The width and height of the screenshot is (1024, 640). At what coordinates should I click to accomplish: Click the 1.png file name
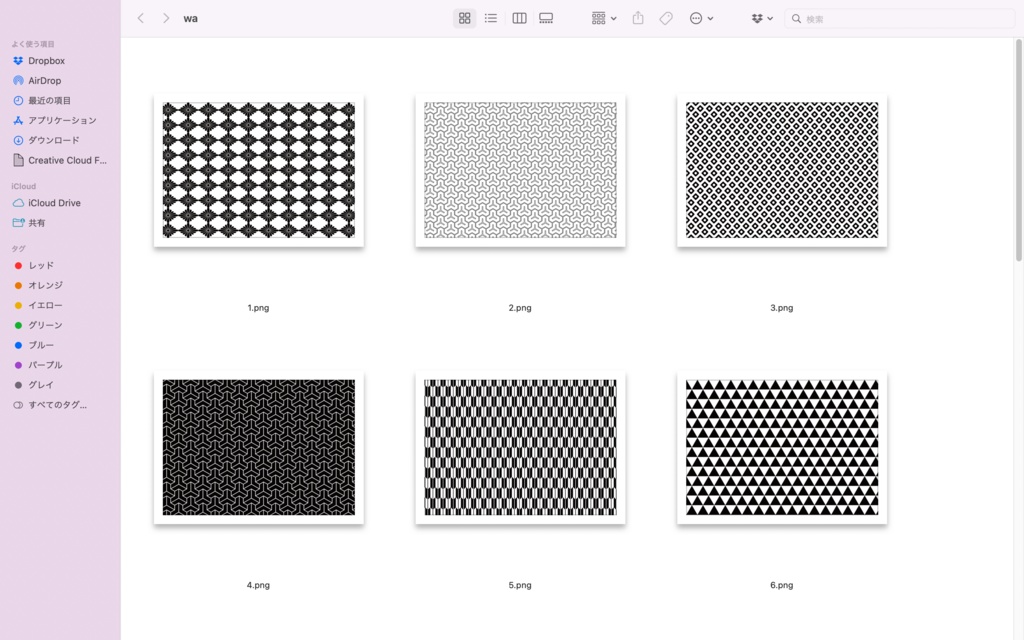[x=258, y=308]
